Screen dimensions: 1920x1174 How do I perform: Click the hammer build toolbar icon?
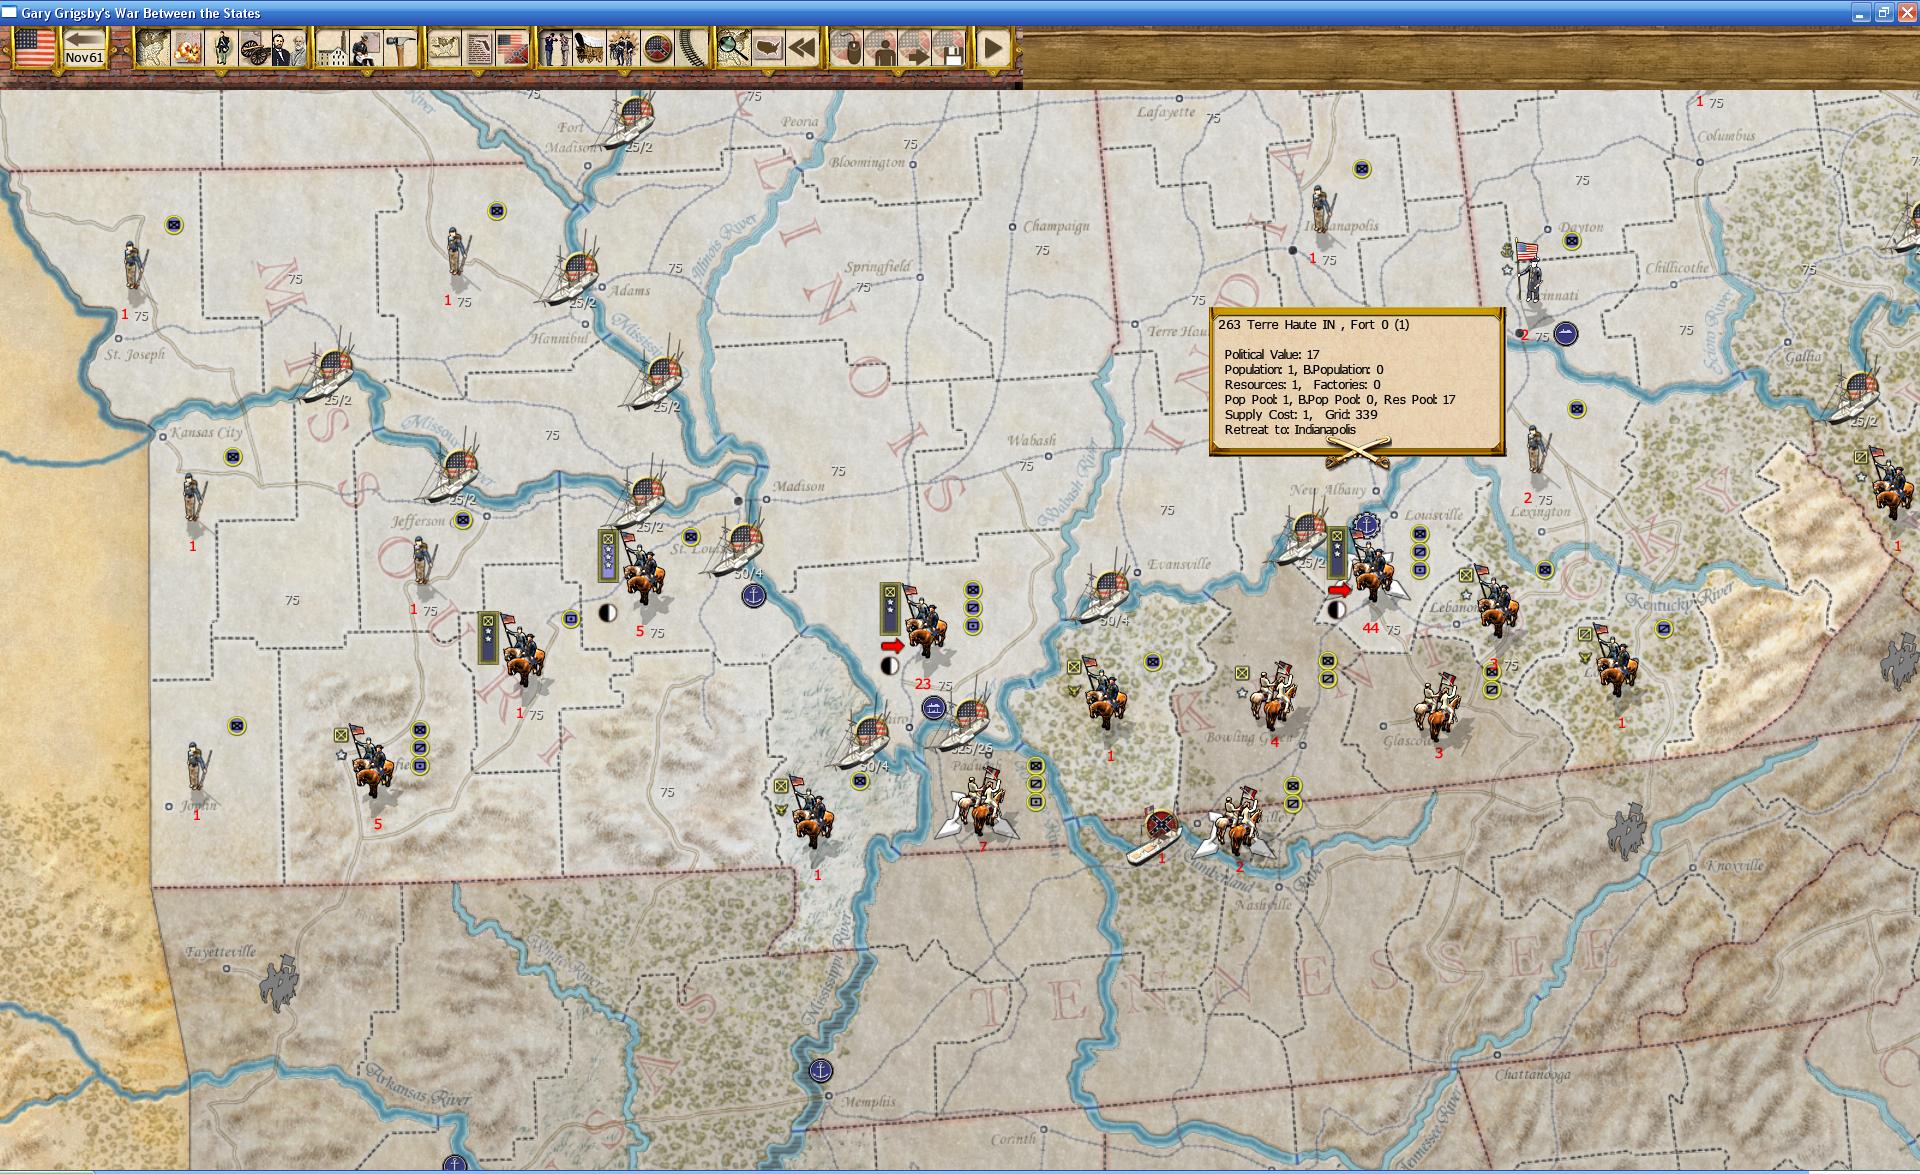400,47
